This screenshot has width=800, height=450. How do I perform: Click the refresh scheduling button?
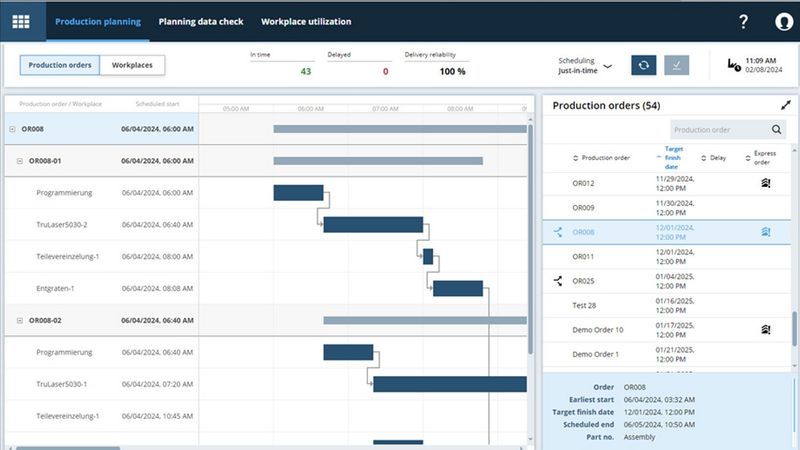coord(644,65)
